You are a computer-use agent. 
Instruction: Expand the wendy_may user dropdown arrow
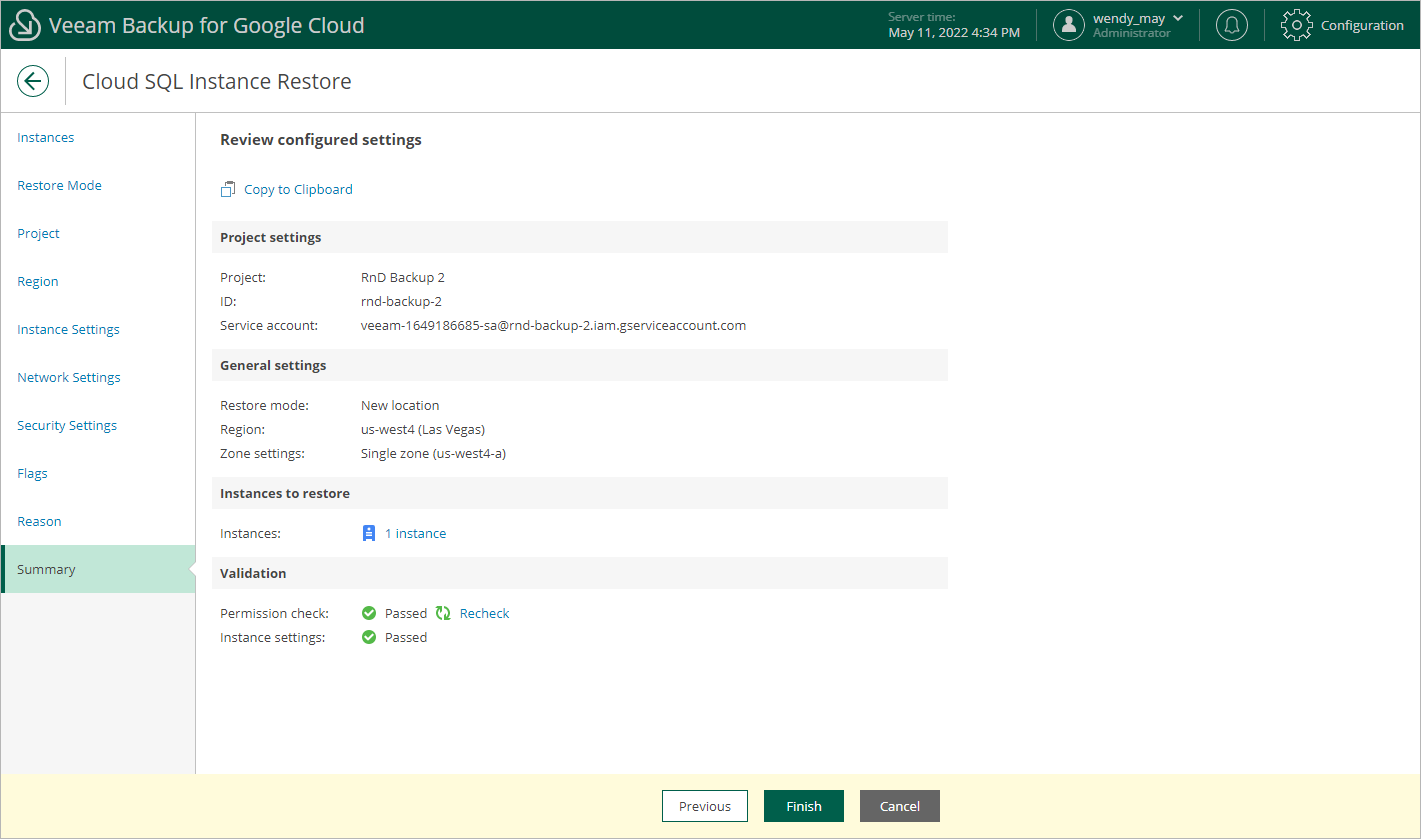coord(1178,18)
